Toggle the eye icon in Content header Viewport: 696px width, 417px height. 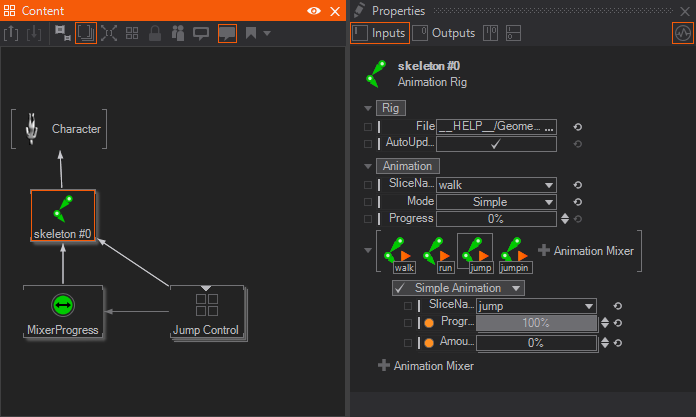(x=314, y=10)
